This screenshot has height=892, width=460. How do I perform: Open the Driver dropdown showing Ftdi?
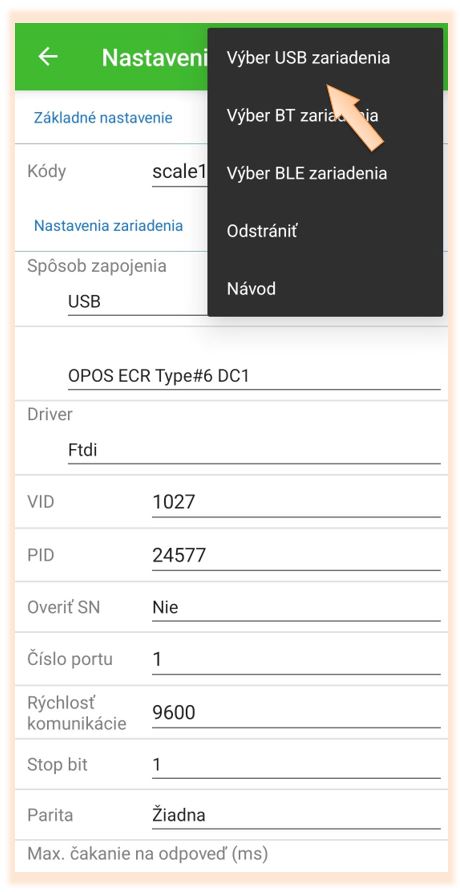pos(254,451)
